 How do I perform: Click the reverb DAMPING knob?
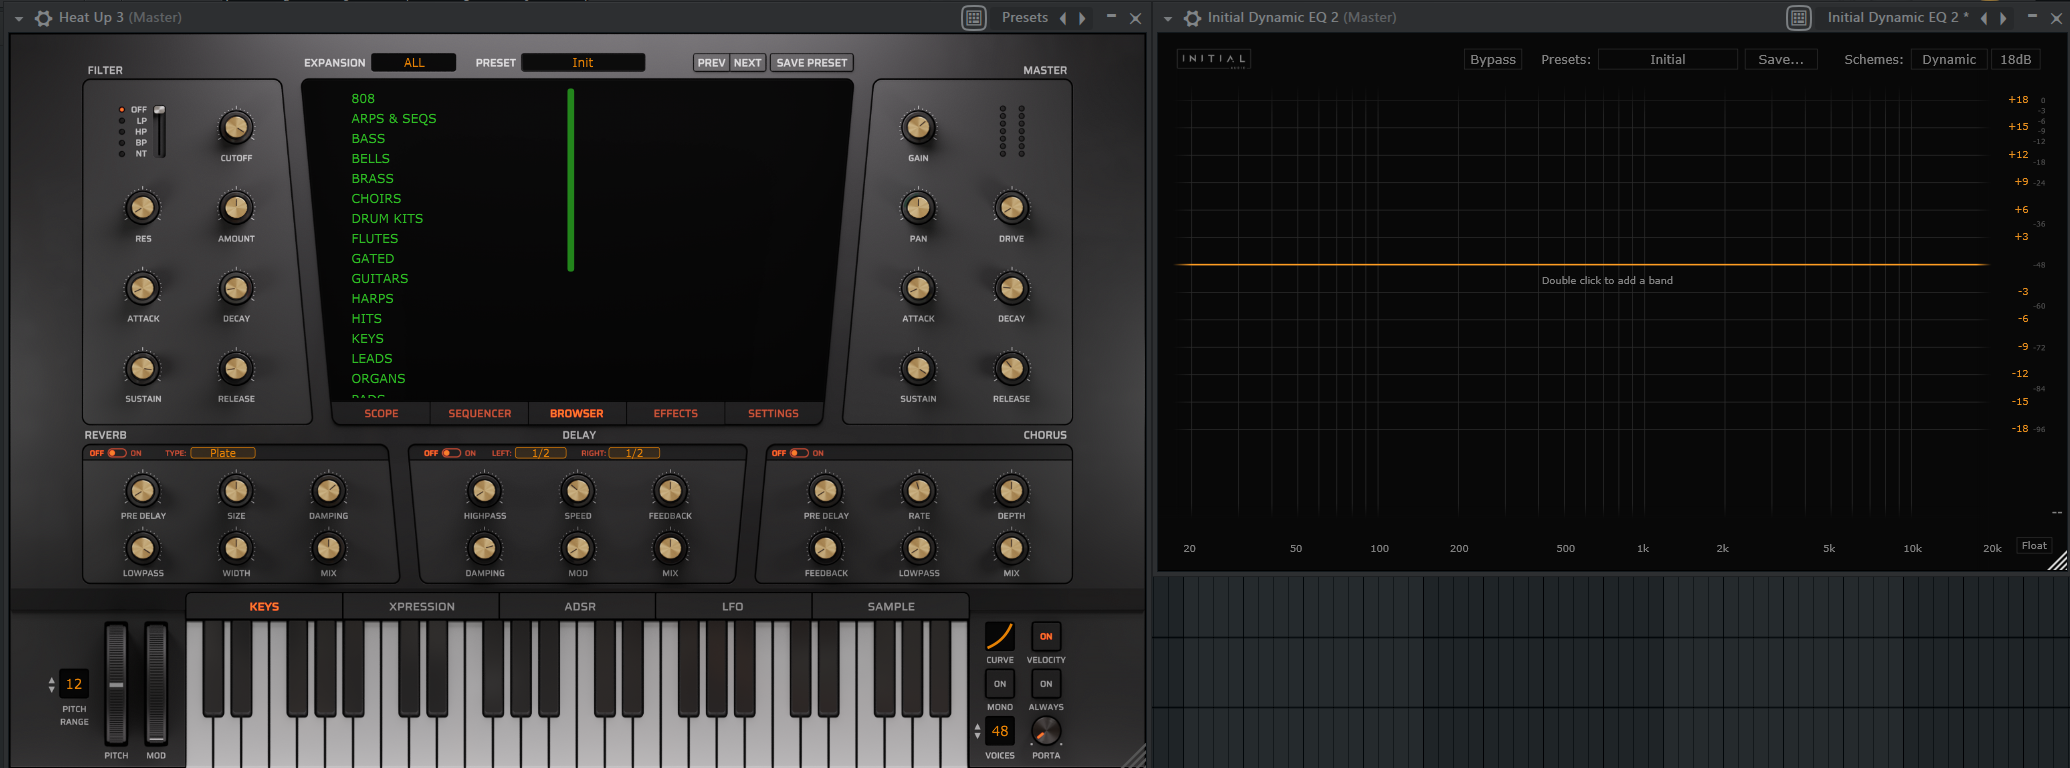pyautogui.click(x=328, y=490)
